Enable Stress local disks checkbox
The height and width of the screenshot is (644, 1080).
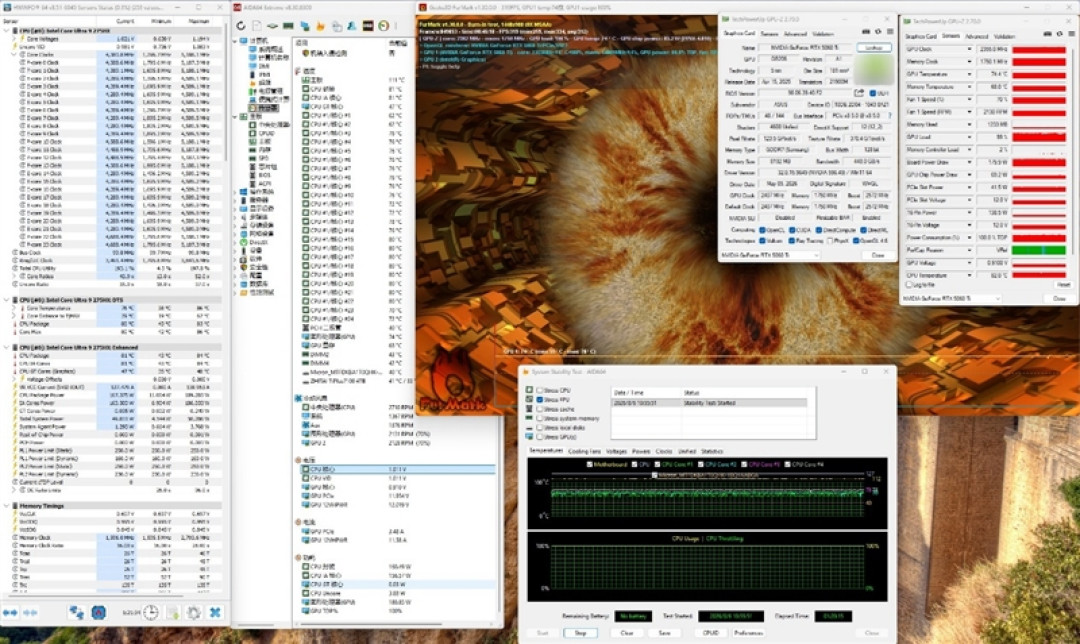point(540,428)
